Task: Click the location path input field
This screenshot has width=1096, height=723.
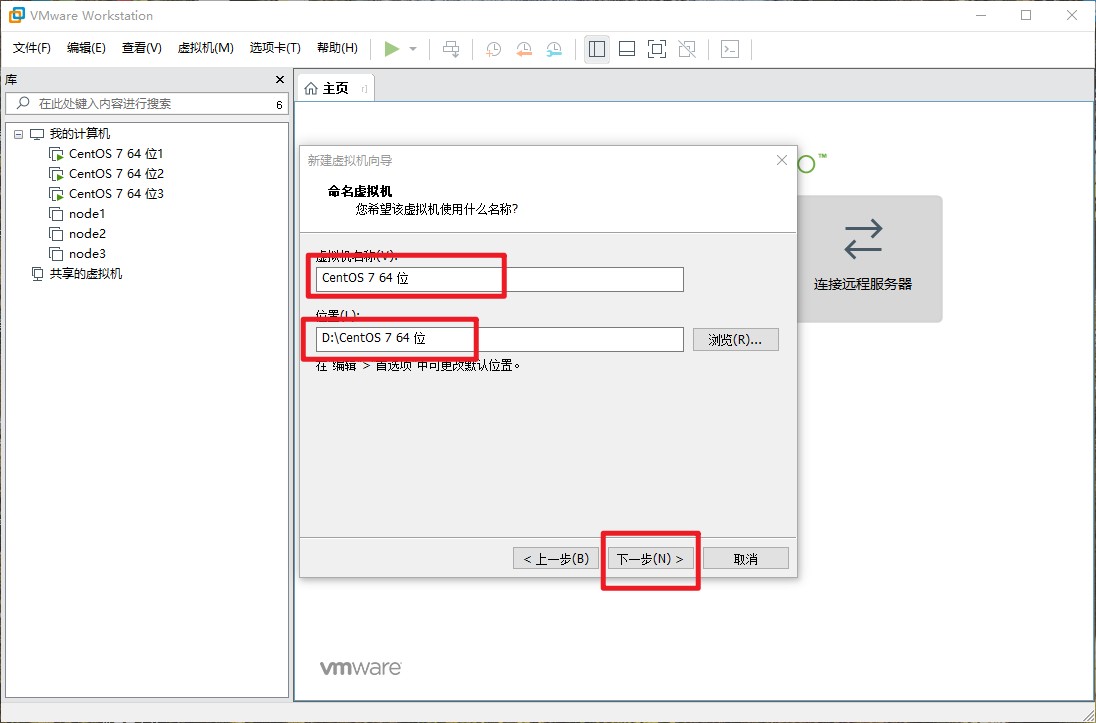Action: pos(499,338)
